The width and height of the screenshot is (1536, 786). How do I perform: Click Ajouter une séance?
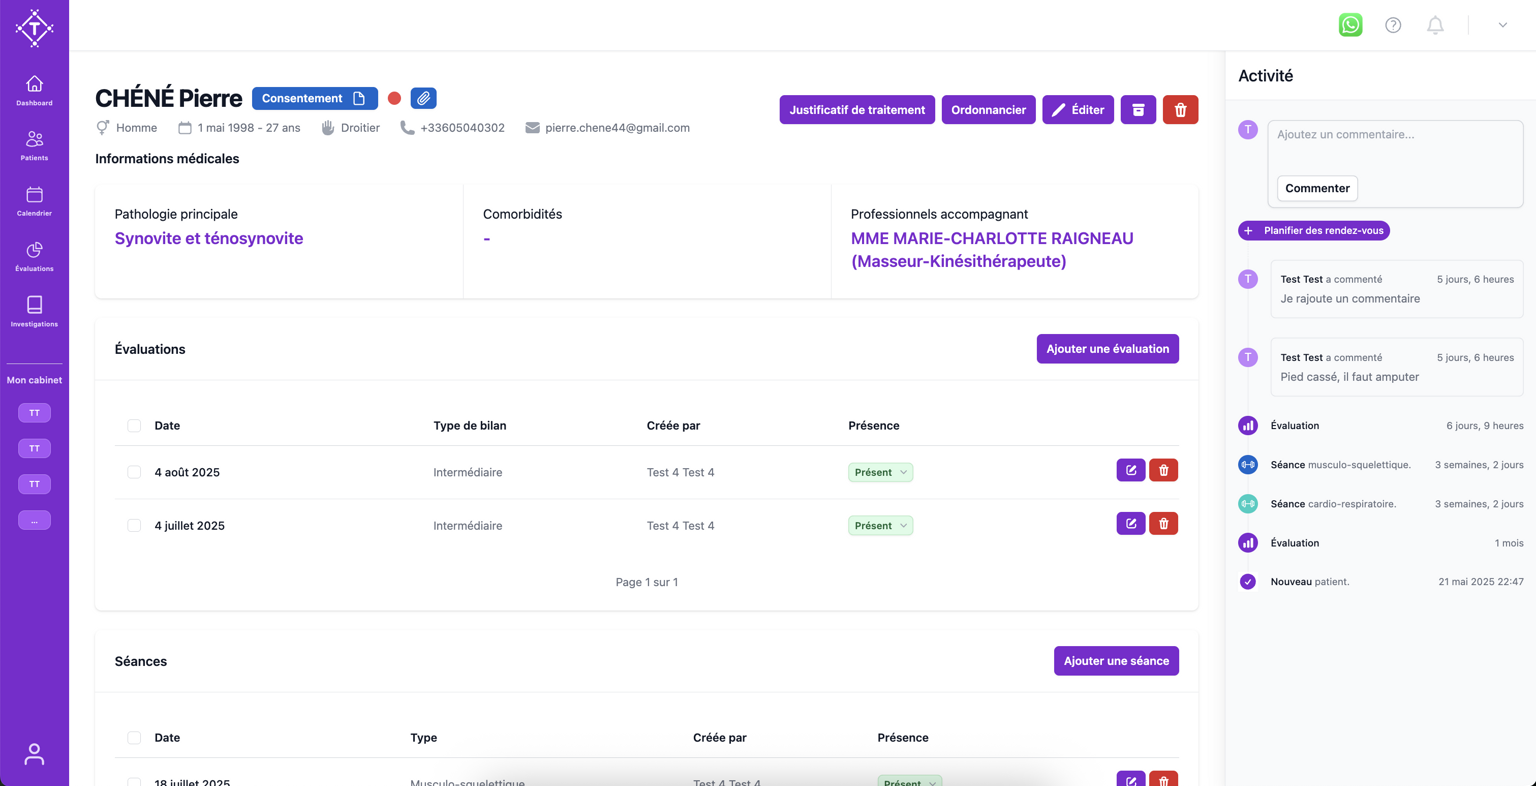1116,661
